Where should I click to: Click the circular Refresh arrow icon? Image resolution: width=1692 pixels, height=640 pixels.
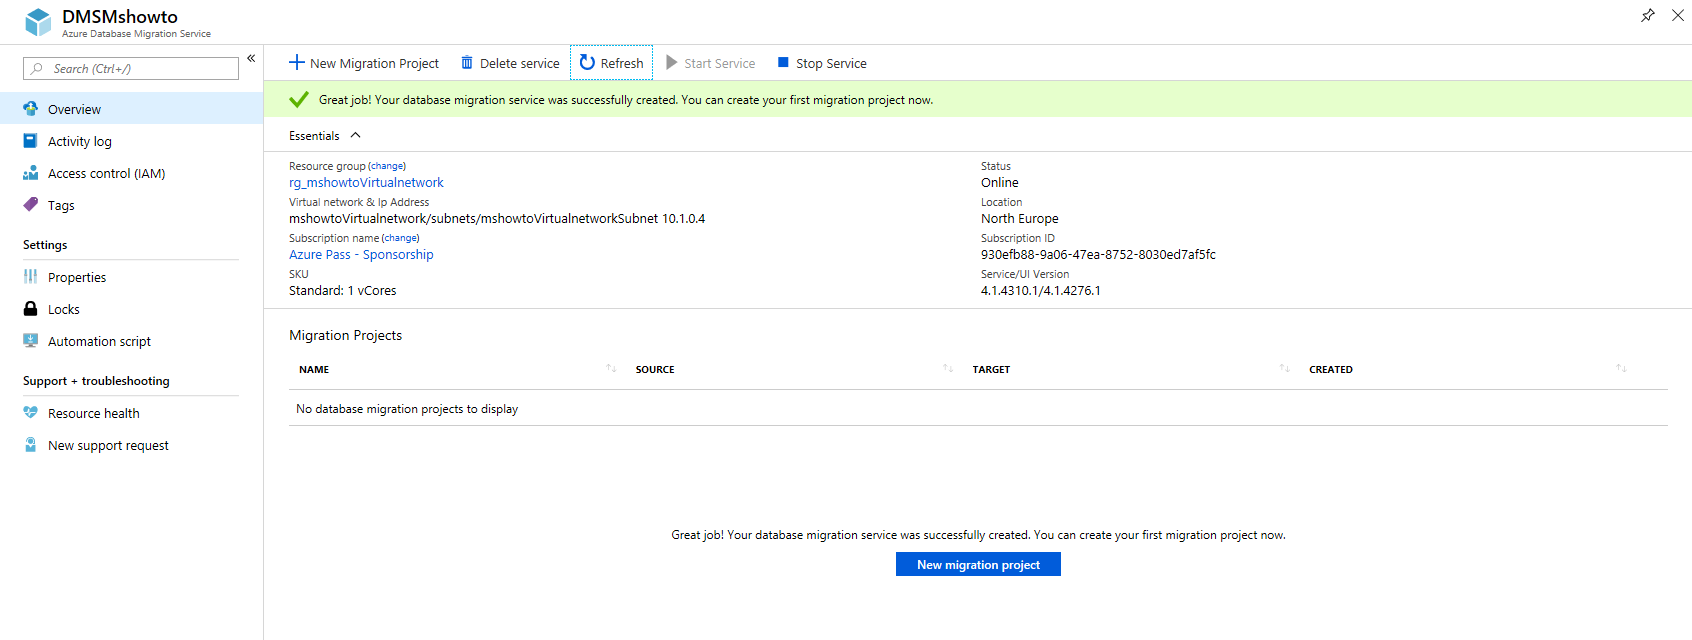click(587, 62)
